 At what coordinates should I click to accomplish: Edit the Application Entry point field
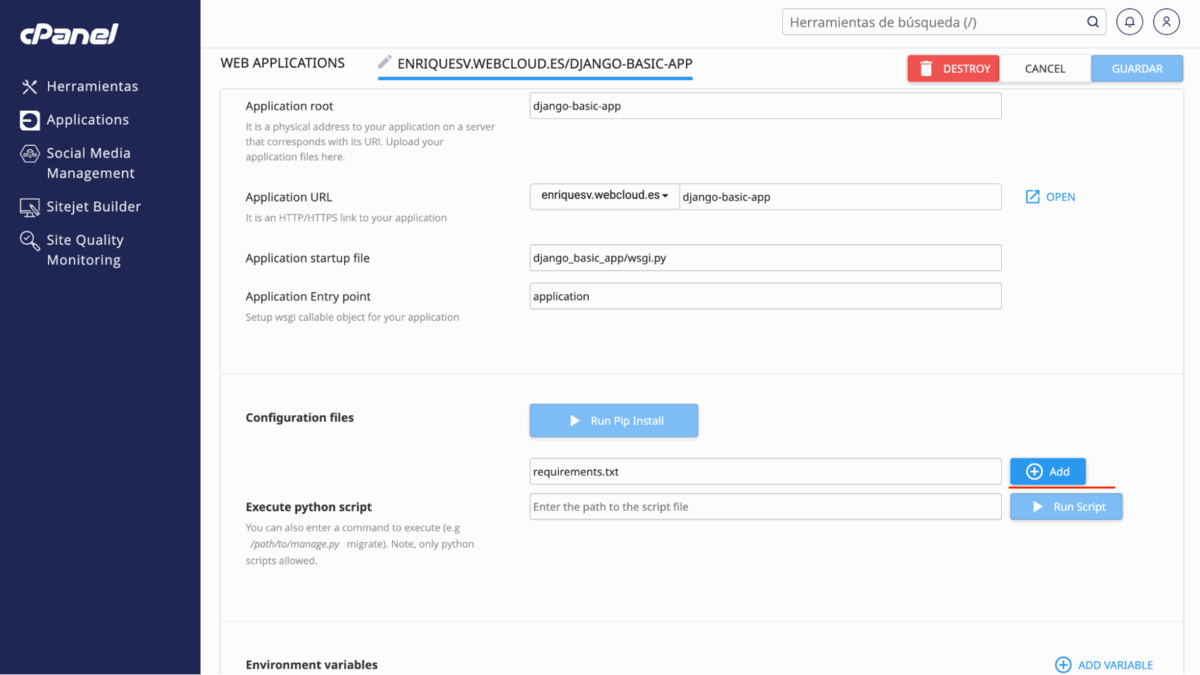coord(765,296)
